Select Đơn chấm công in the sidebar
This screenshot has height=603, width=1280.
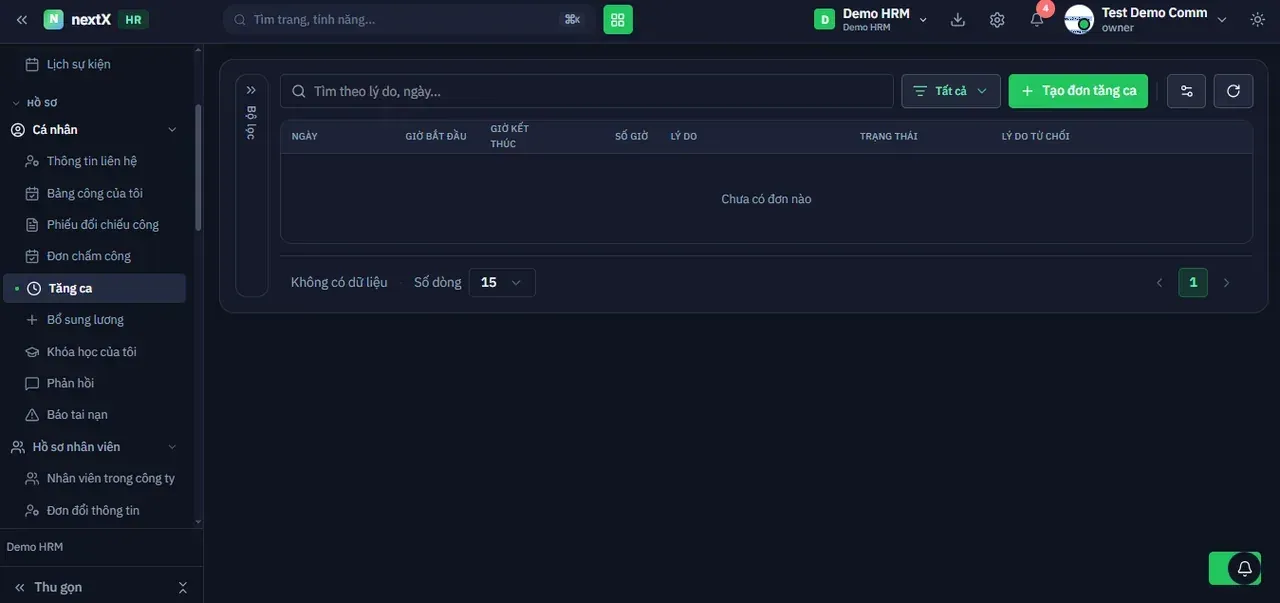(x=94, y=257)
